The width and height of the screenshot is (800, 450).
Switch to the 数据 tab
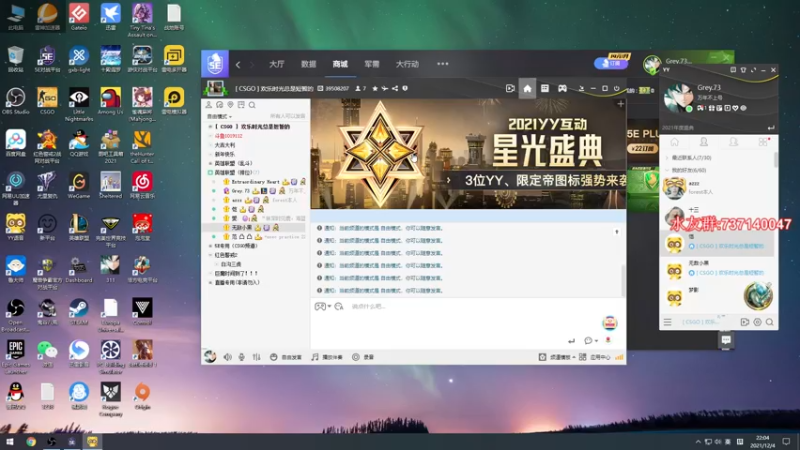tap(308, 64)
